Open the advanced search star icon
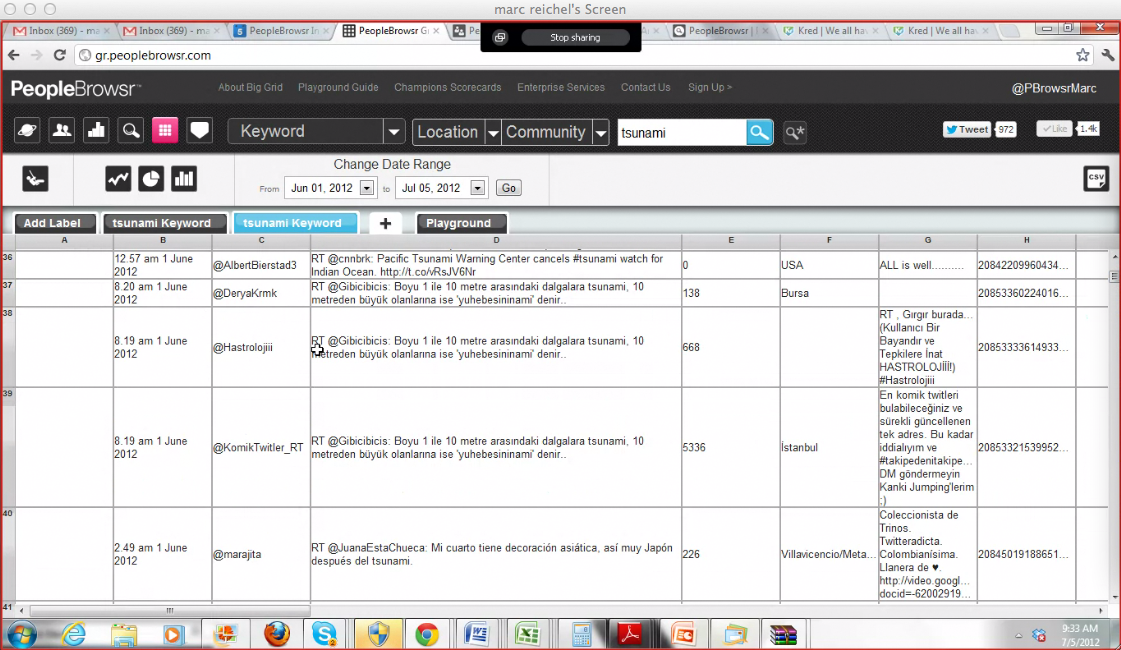This screenshot has width=1121, height=650. (x=794, y=132)
